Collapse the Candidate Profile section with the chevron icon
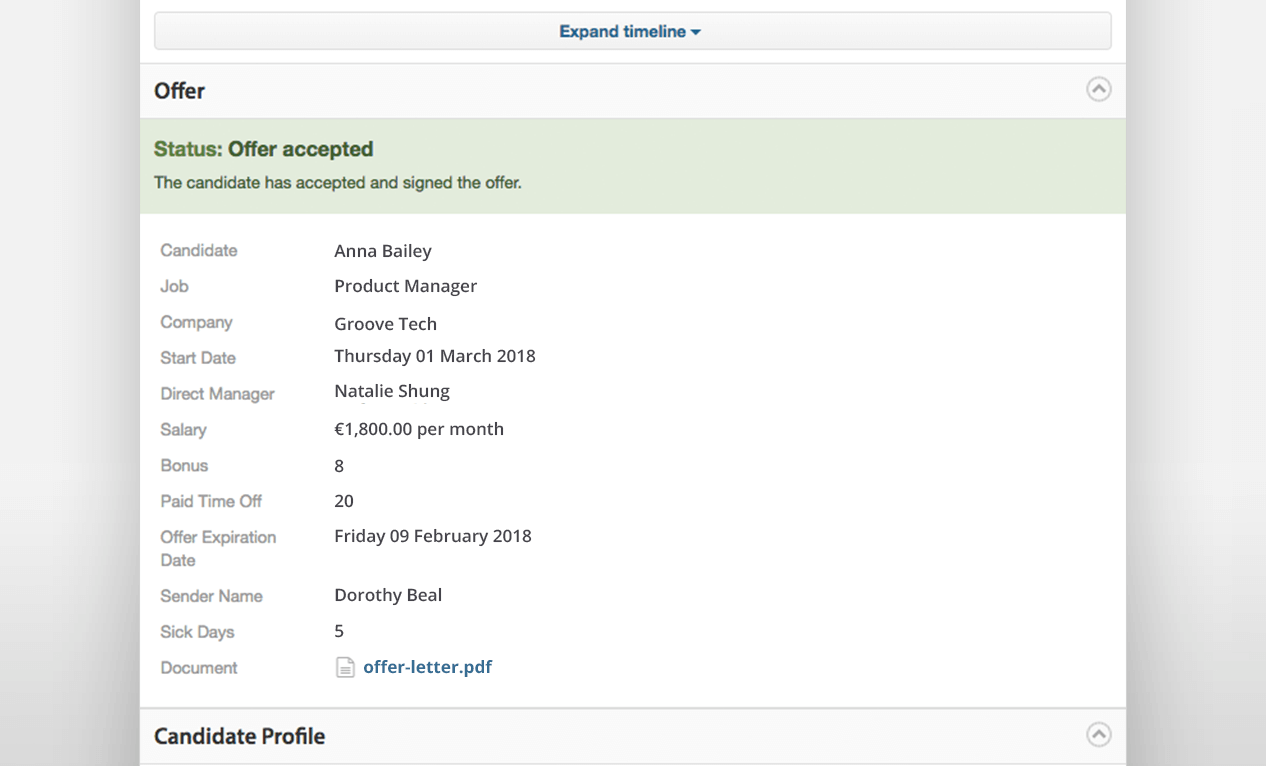 [x=1098, y=734]
